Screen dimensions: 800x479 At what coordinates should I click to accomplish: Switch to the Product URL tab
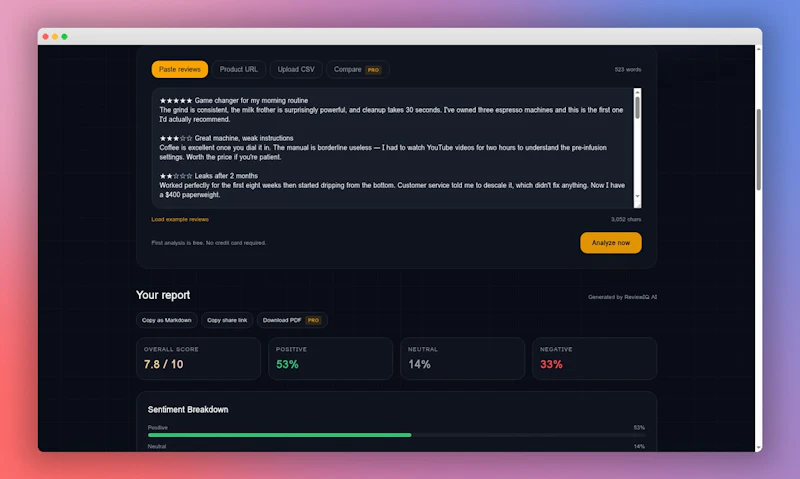[238, 69]
